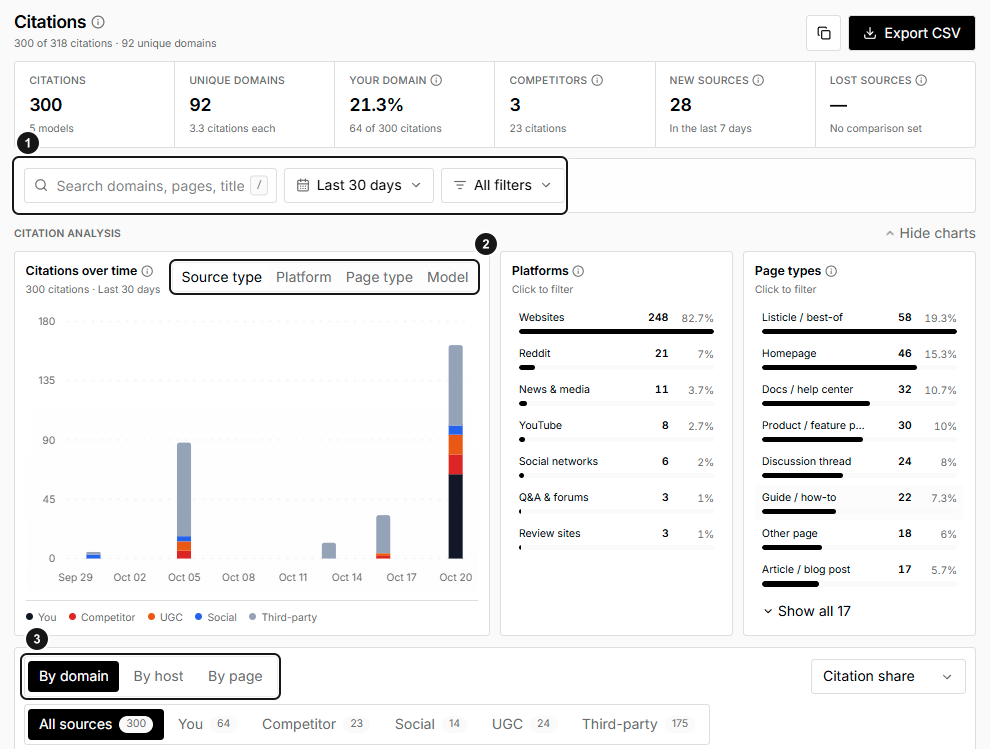990x749 pixels.
Task: Toggle the Competitor legend item
Action: tap(102, 617)
